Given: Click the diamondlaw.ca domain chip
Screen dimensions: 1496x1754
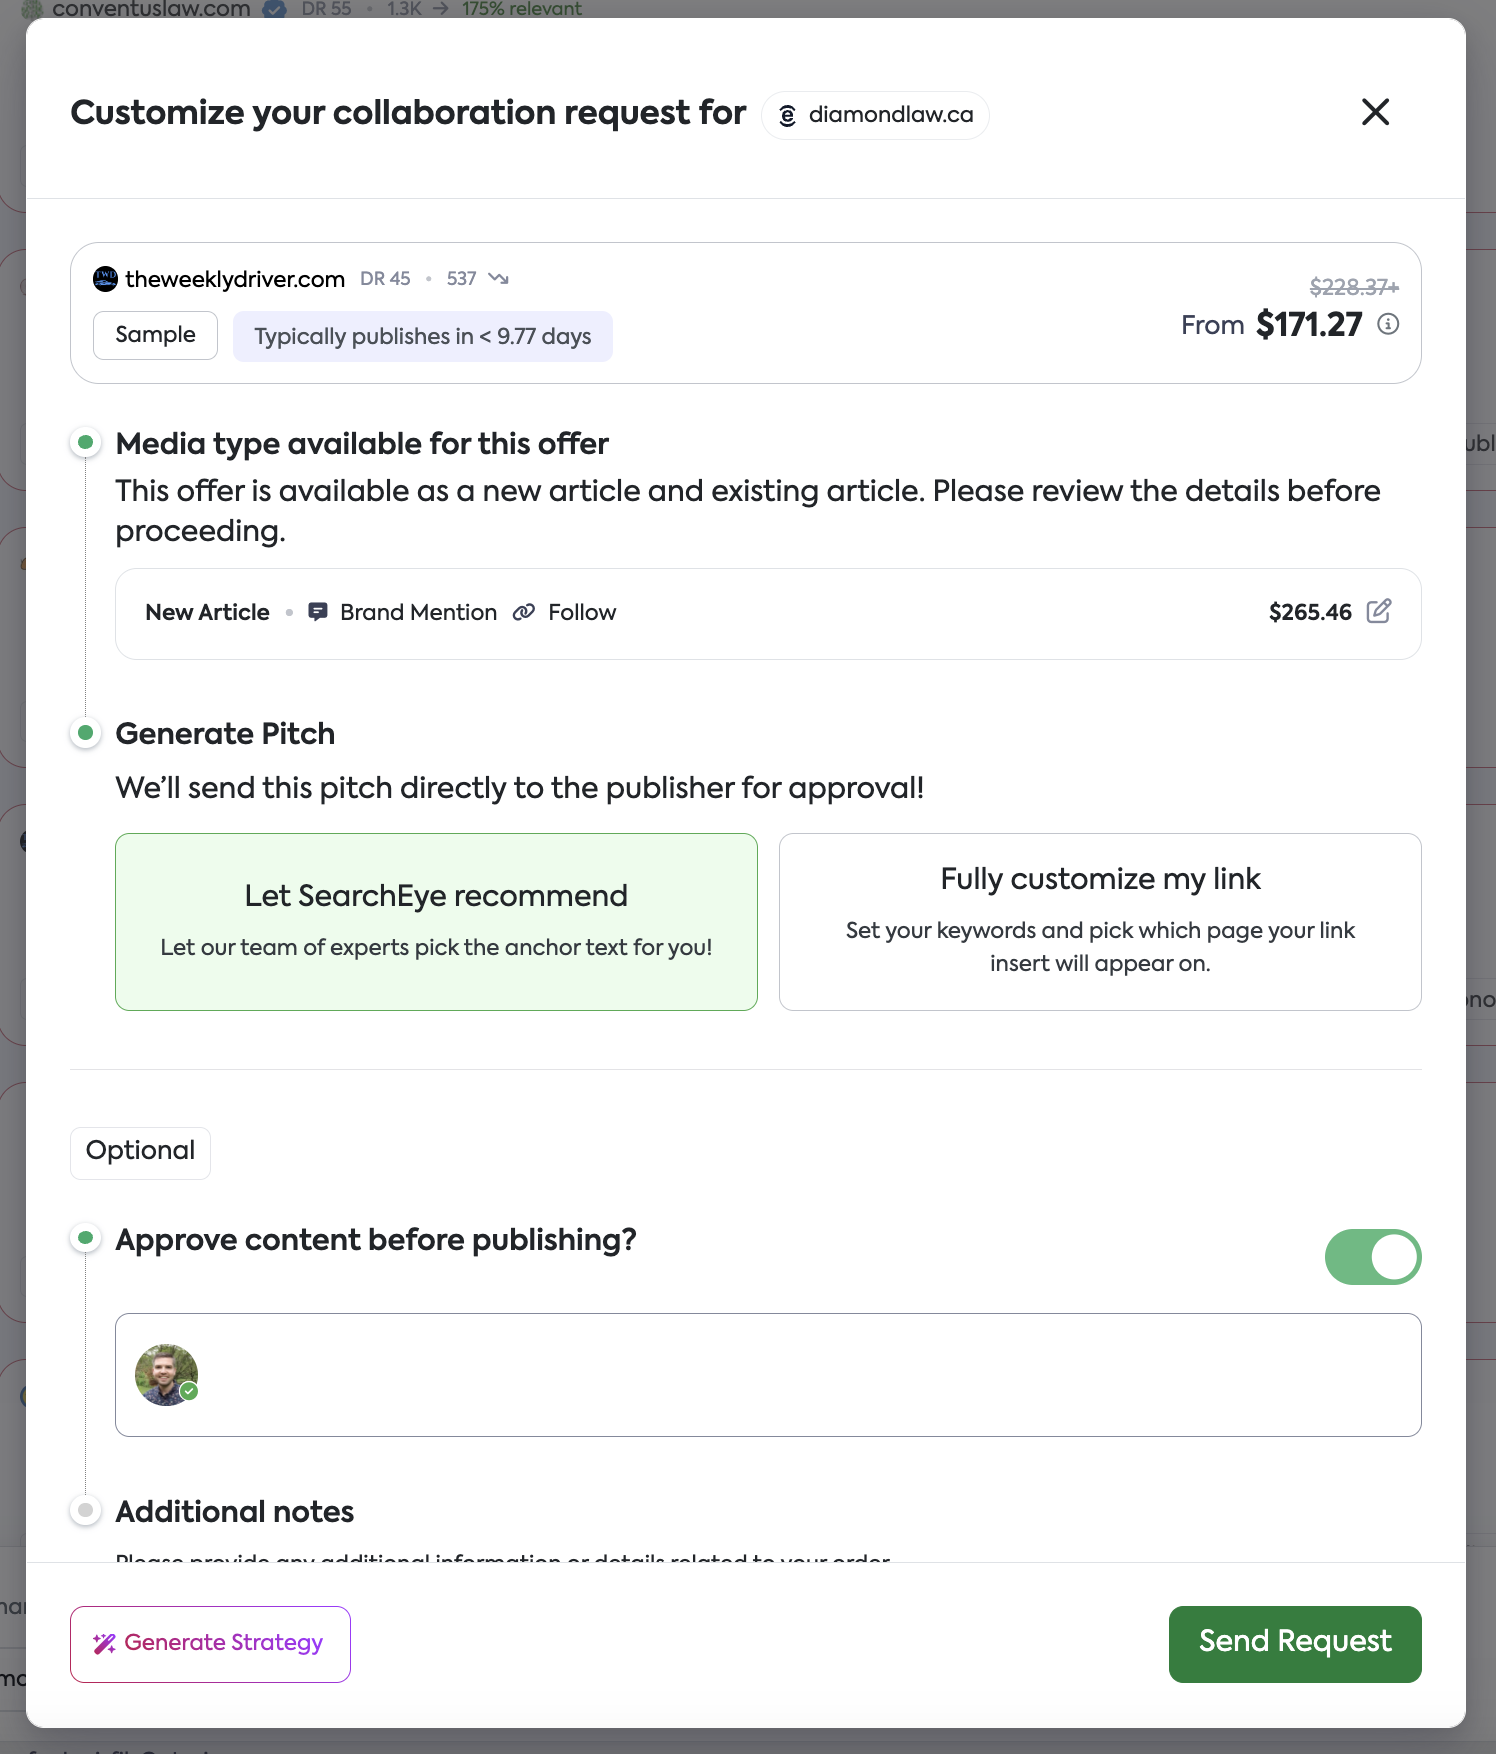Looking at the screenshot, I should (x=875, y=115).
